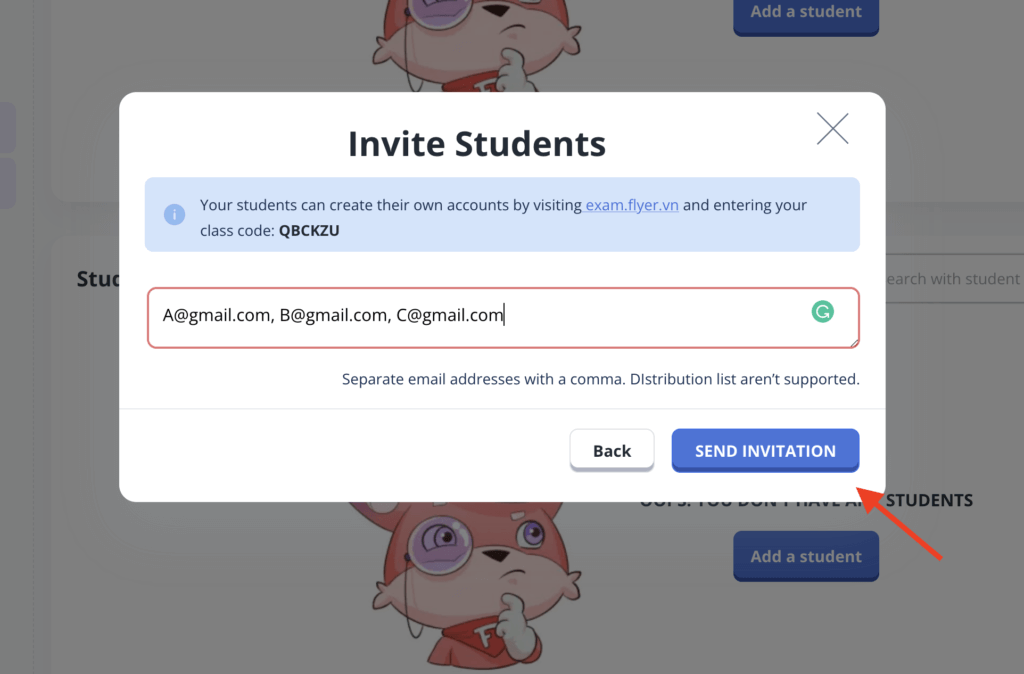Open the exam.flyer.vn link
Viewport: 1024px width, 674px height.
click(x=632, y=205)
